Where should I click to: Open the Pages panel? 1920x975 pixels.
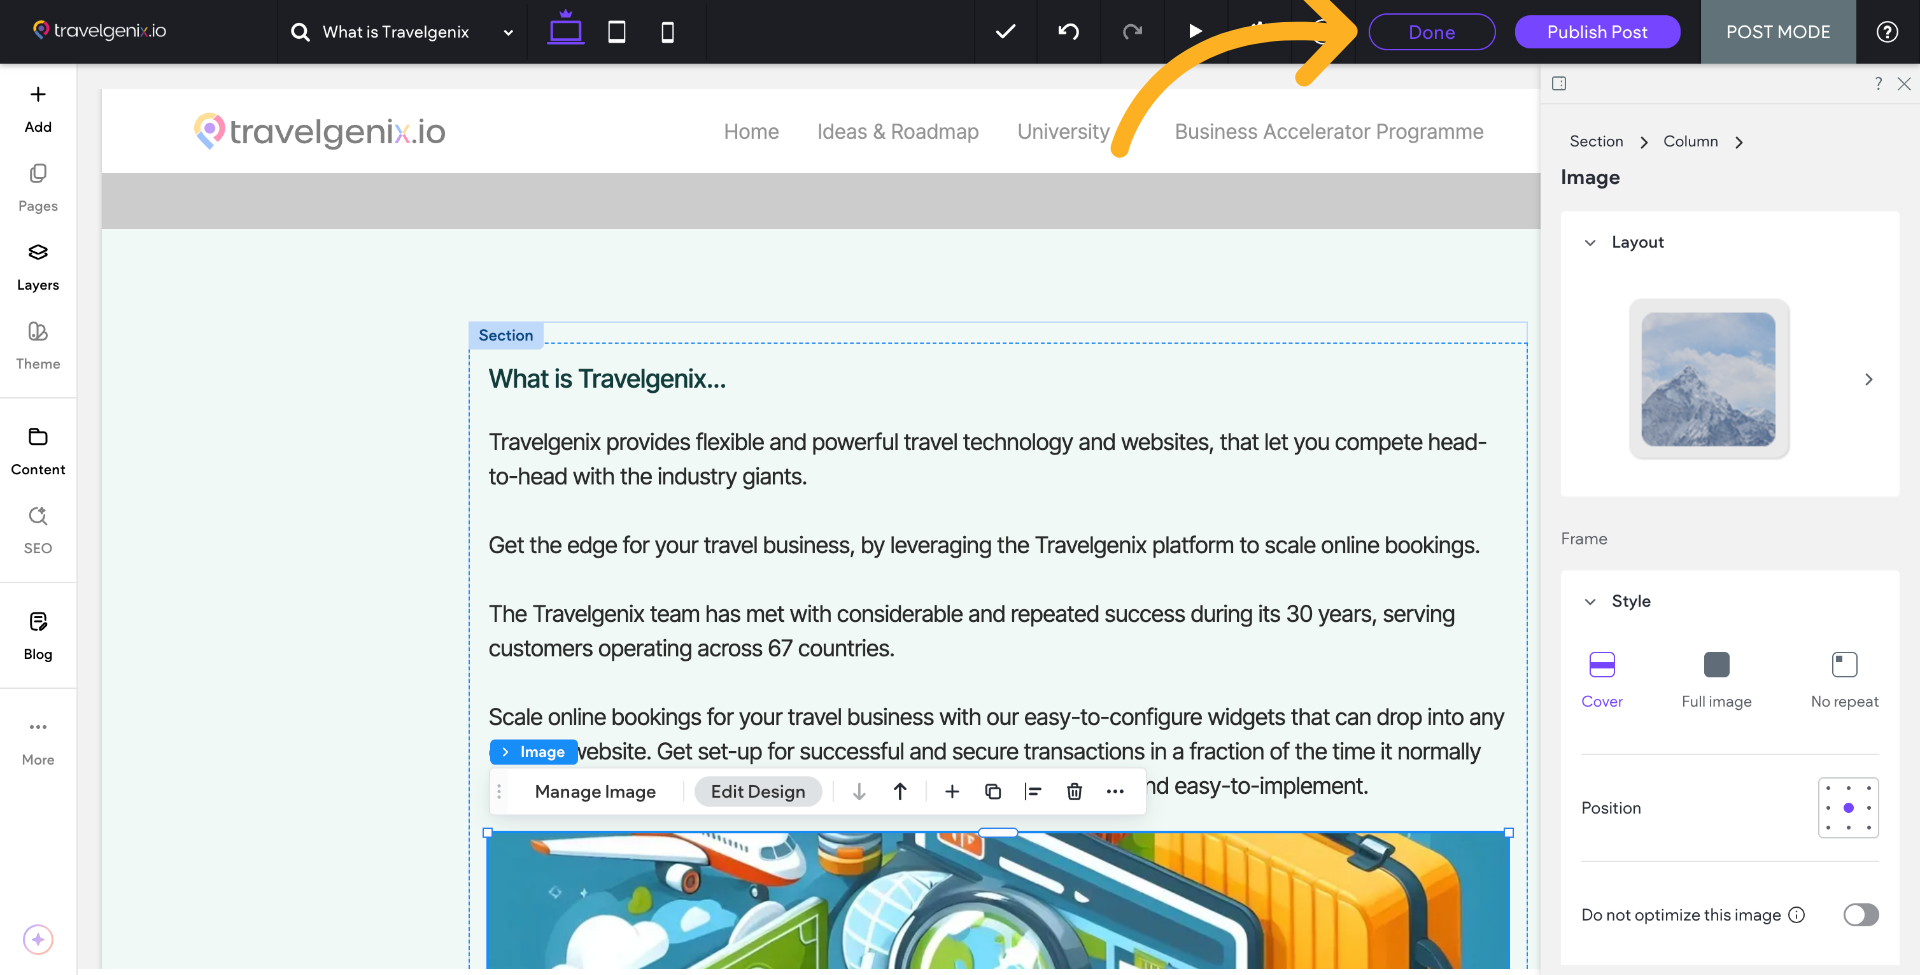click(x=37, y=187)
